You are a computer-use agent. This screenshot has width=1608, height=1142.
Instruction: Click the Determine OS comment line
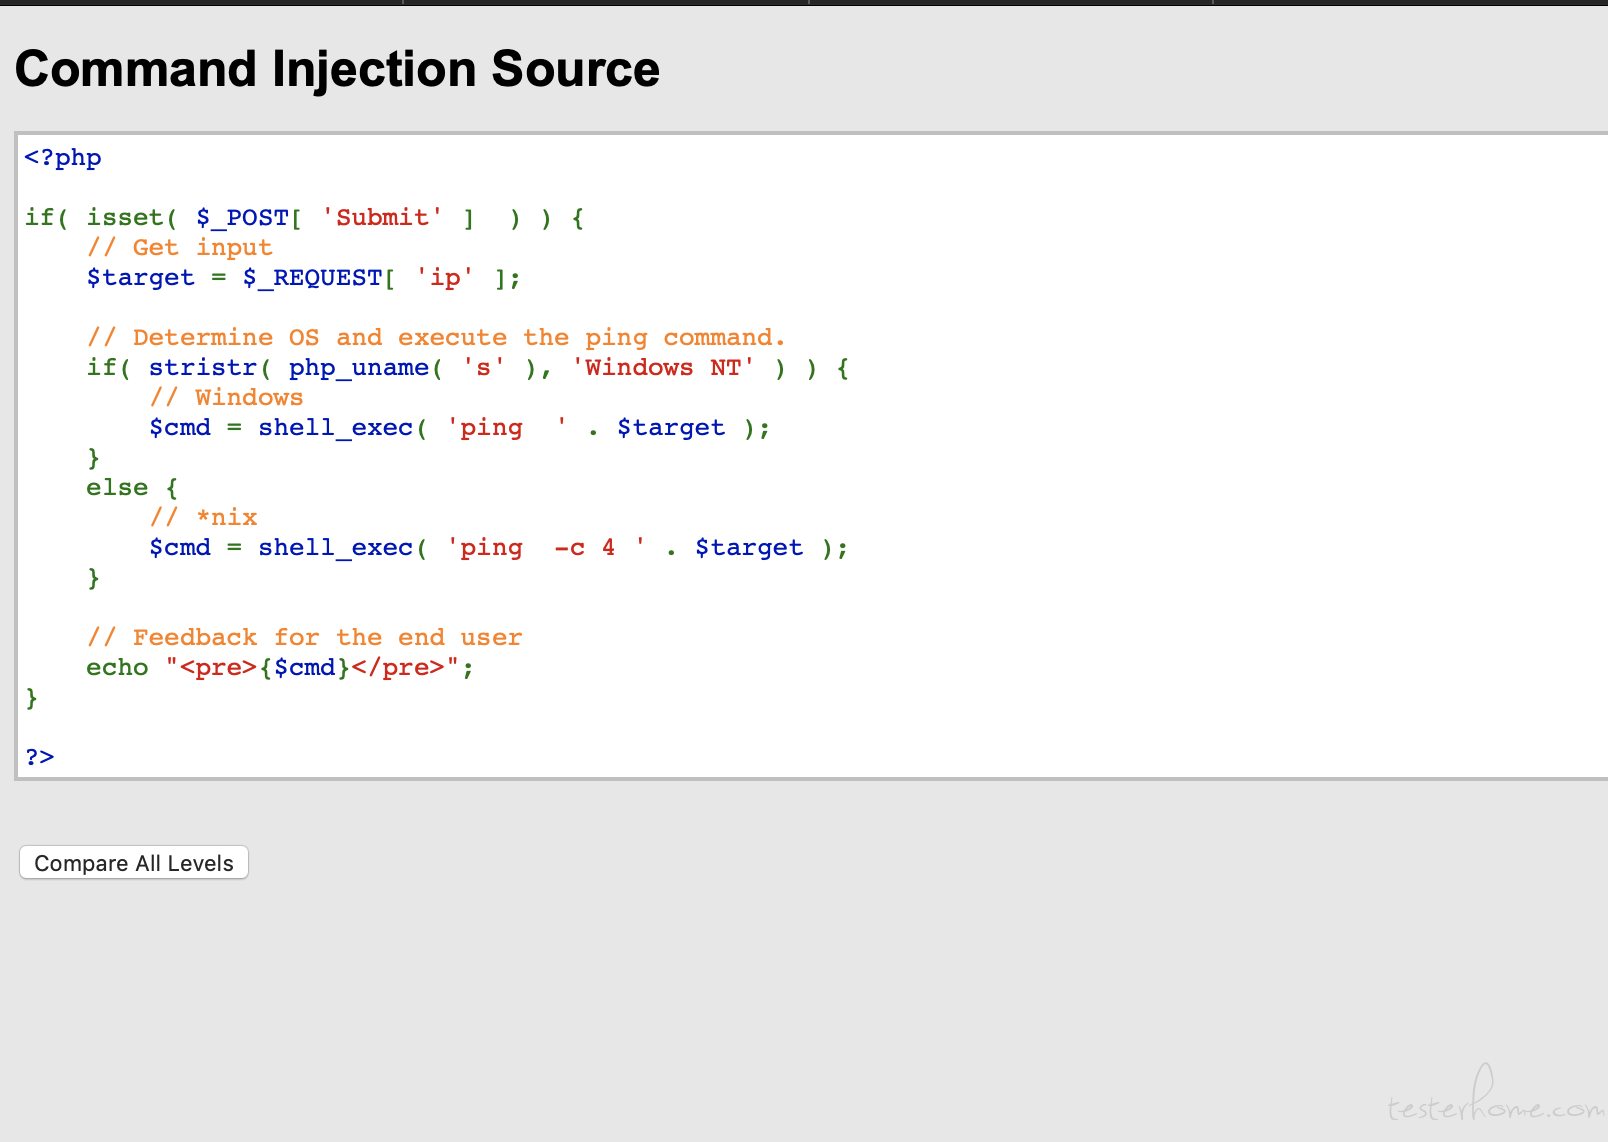tap(436, 338)
